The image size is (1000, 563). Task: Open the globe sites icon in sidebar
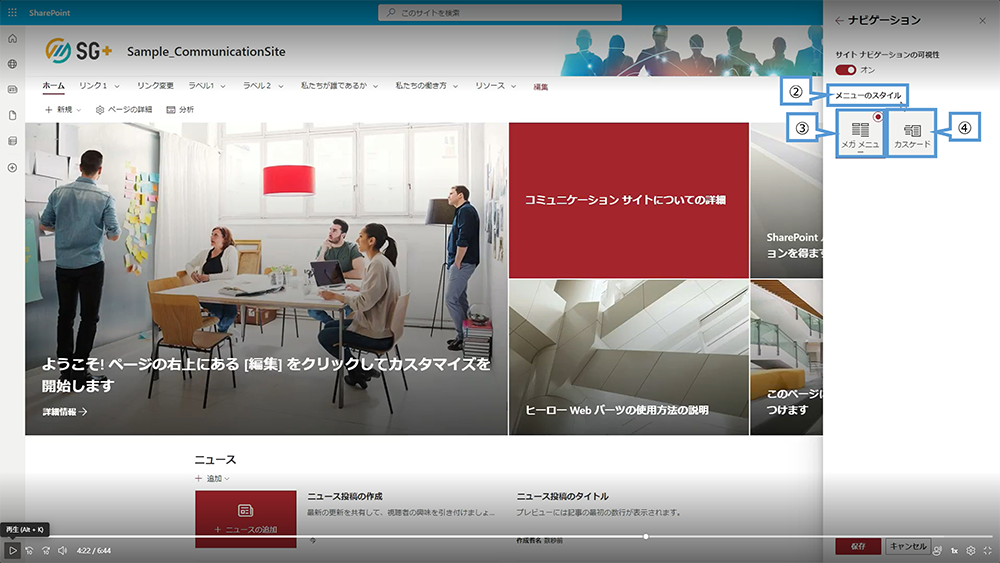[x=12, y=64]
